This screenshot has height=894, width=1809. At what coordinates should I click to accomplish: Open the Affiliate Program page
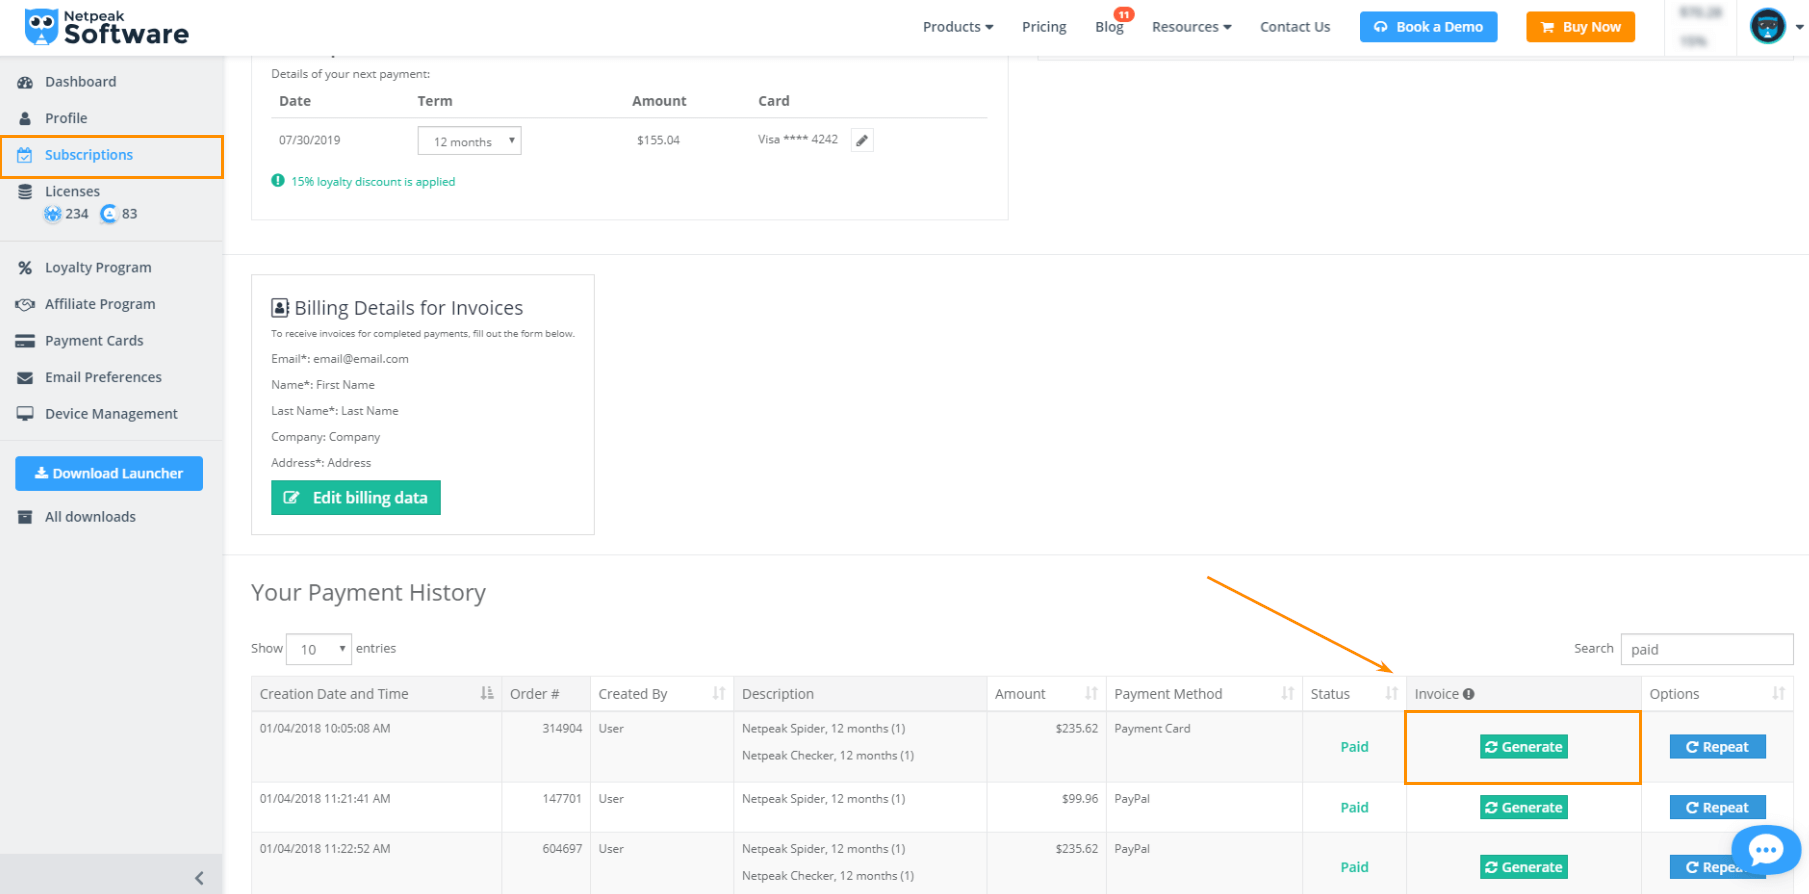100,304
